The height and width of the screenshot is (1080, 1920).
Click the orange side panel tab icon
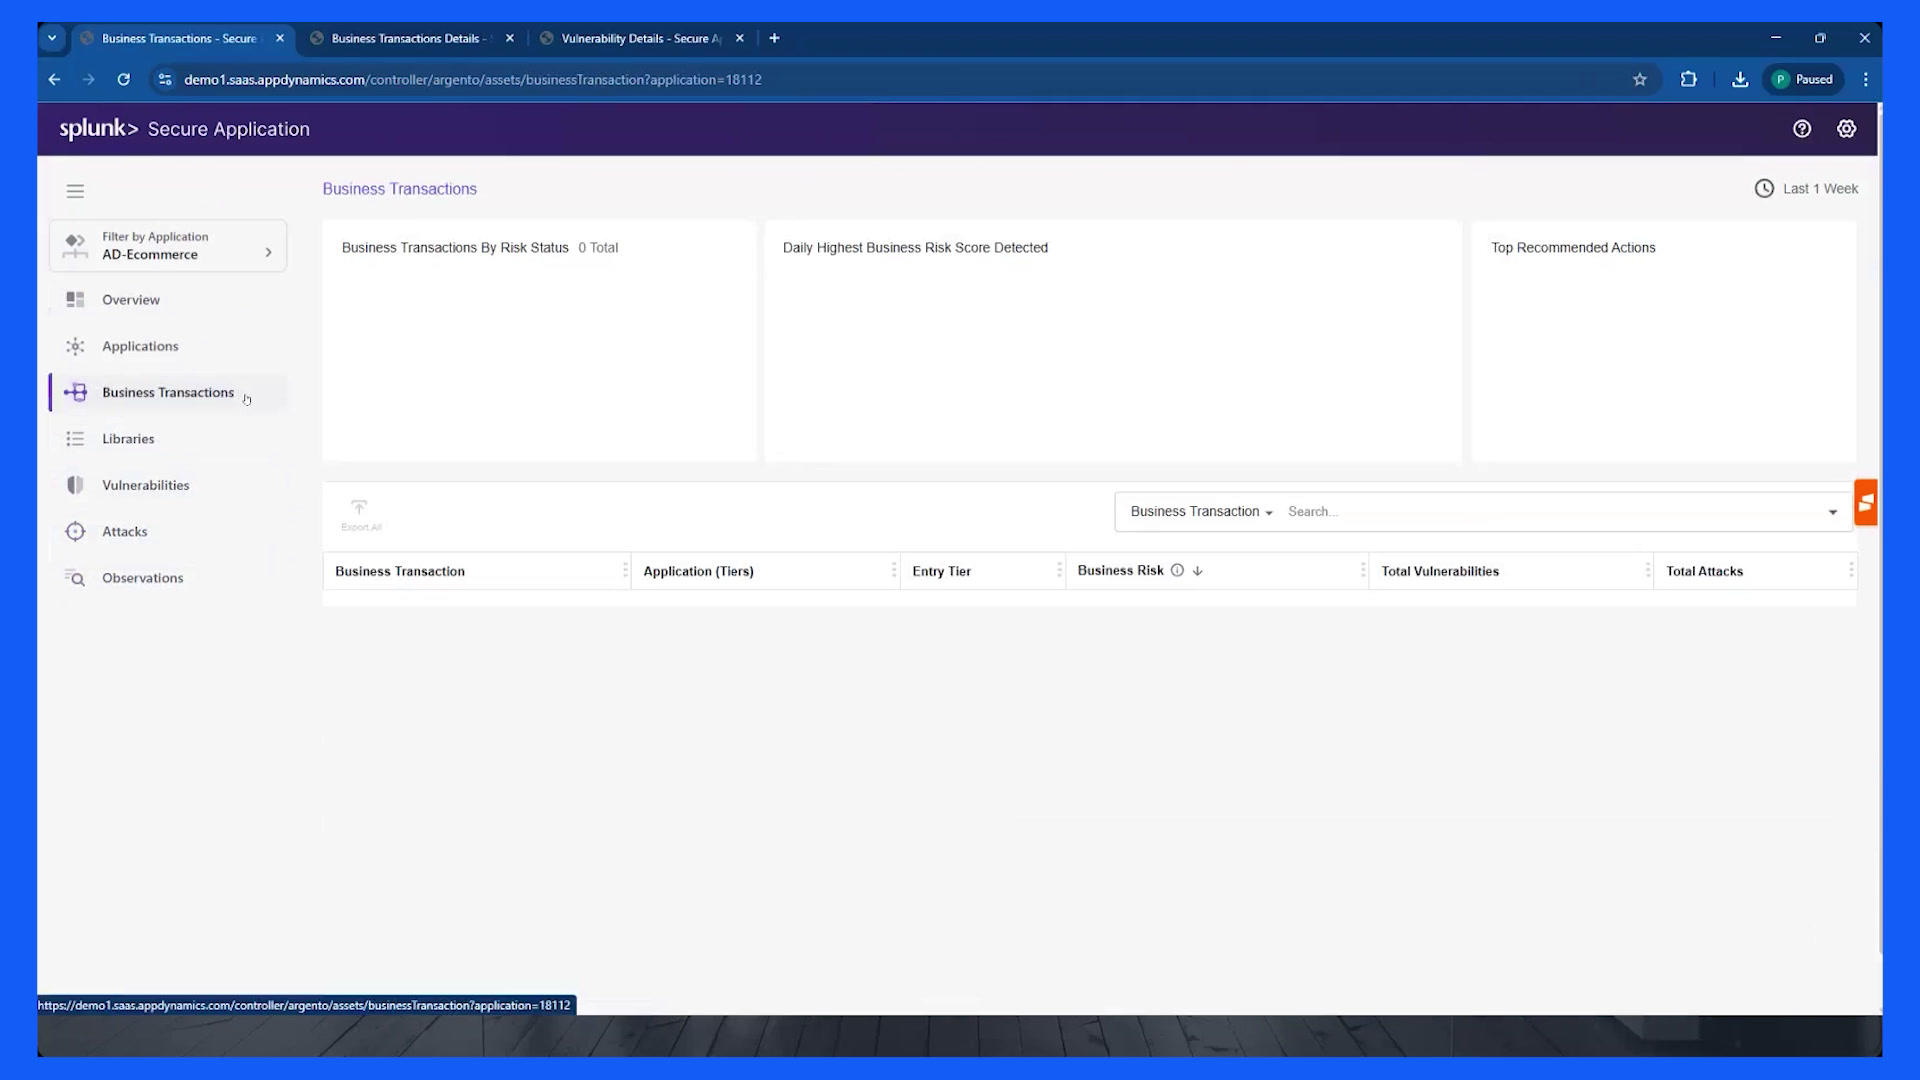click(1866, 503)
